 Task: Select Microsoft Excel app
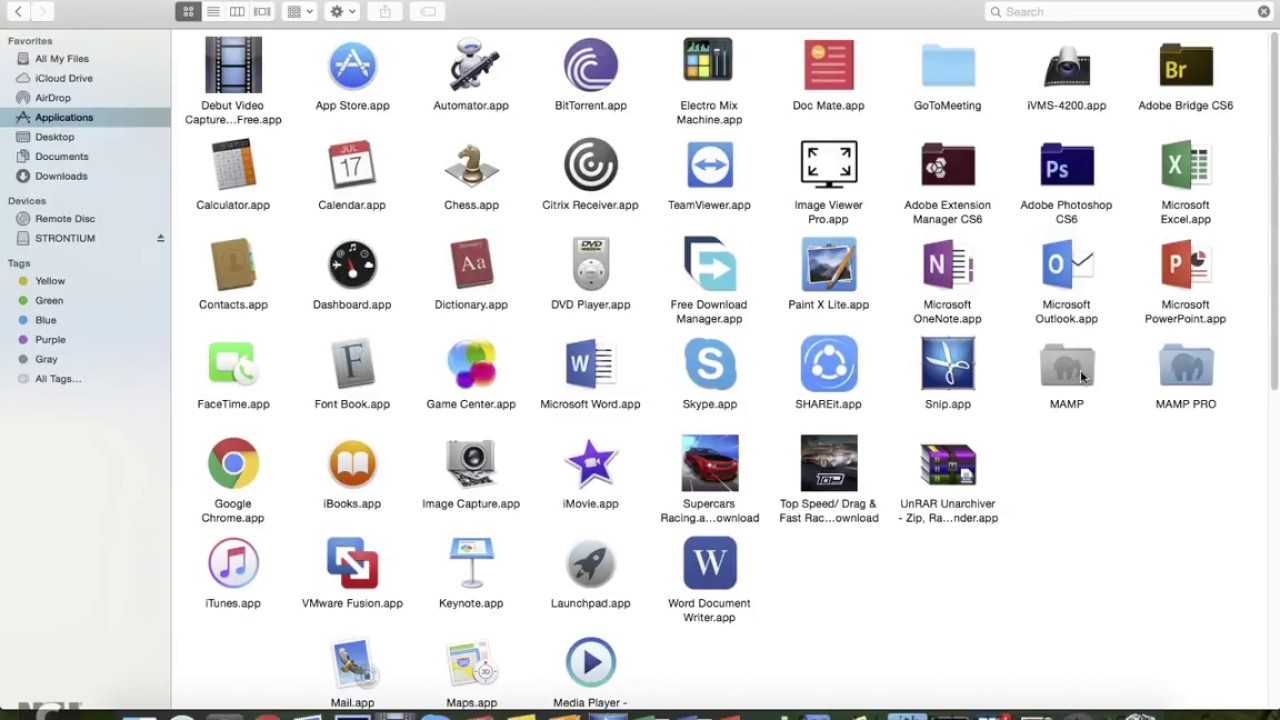pyautogui.click(x=1185, y=165)
